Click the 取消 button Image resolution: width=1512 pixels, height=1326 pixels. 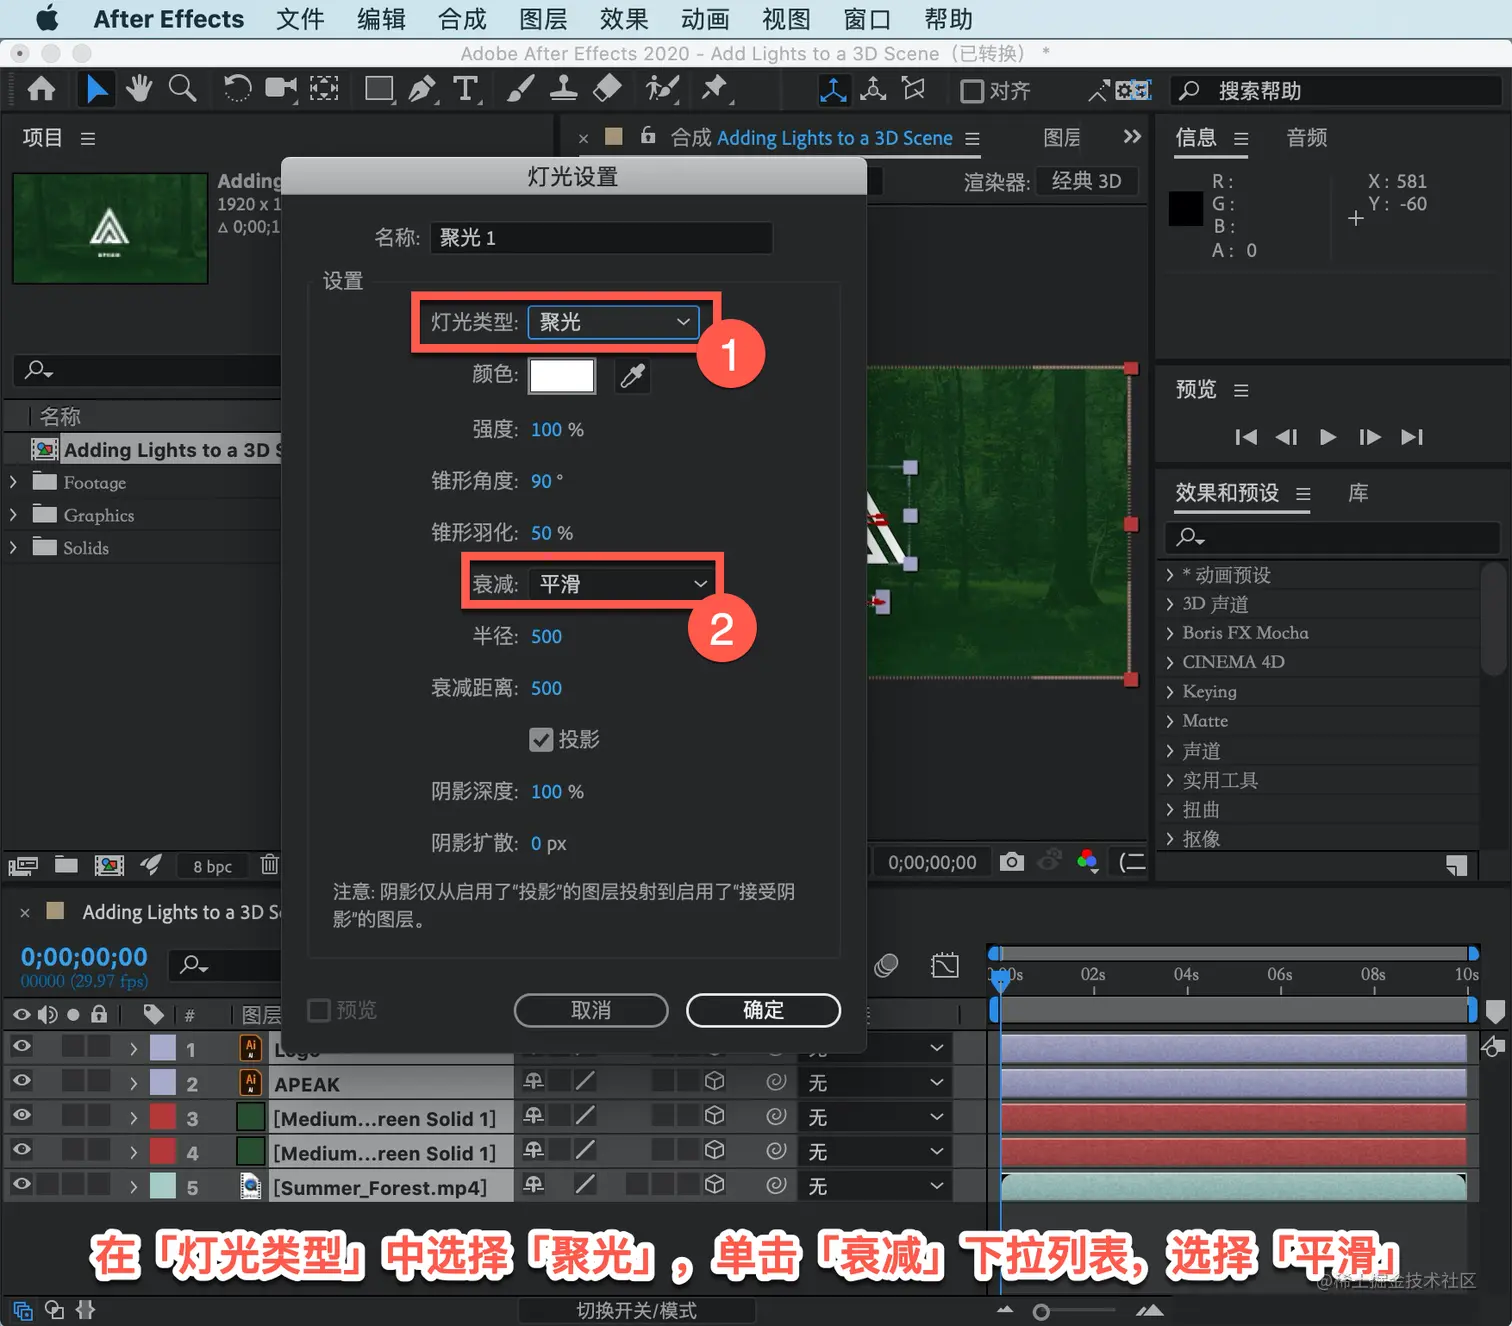[x=591, y=1010]
